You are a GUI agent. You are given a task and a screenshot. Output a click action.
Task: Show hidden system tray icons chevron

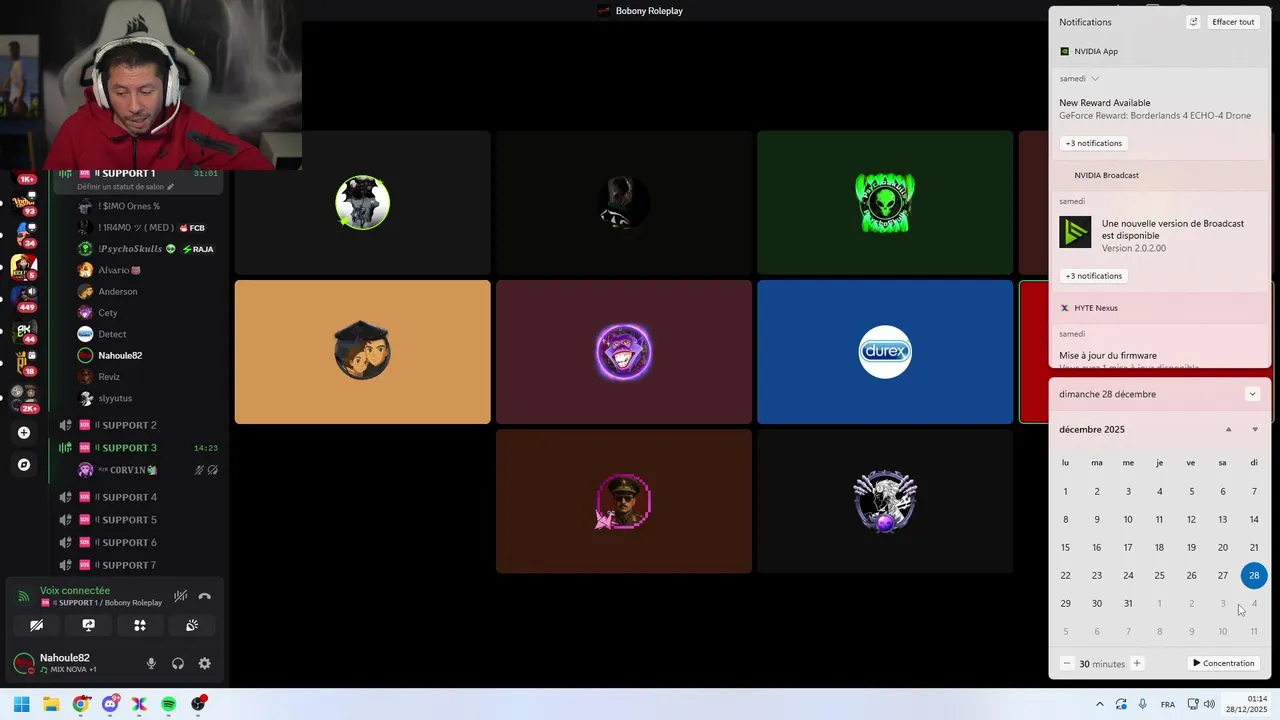(x=1100, y=704)
